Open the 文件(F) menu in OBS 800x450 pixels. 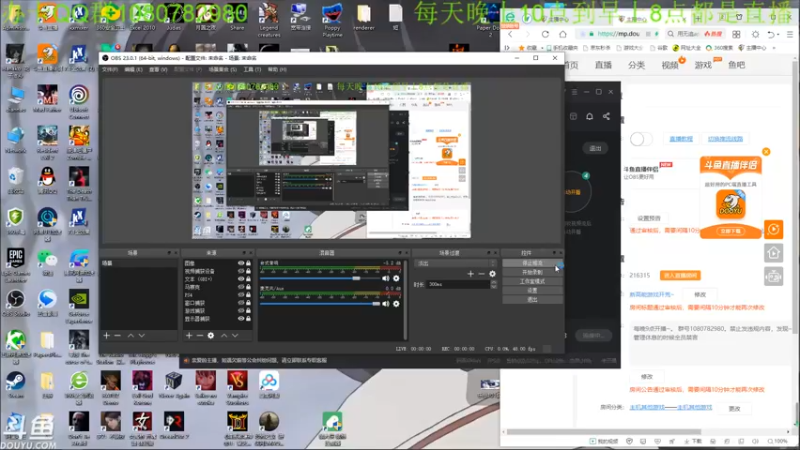point(110,69)
